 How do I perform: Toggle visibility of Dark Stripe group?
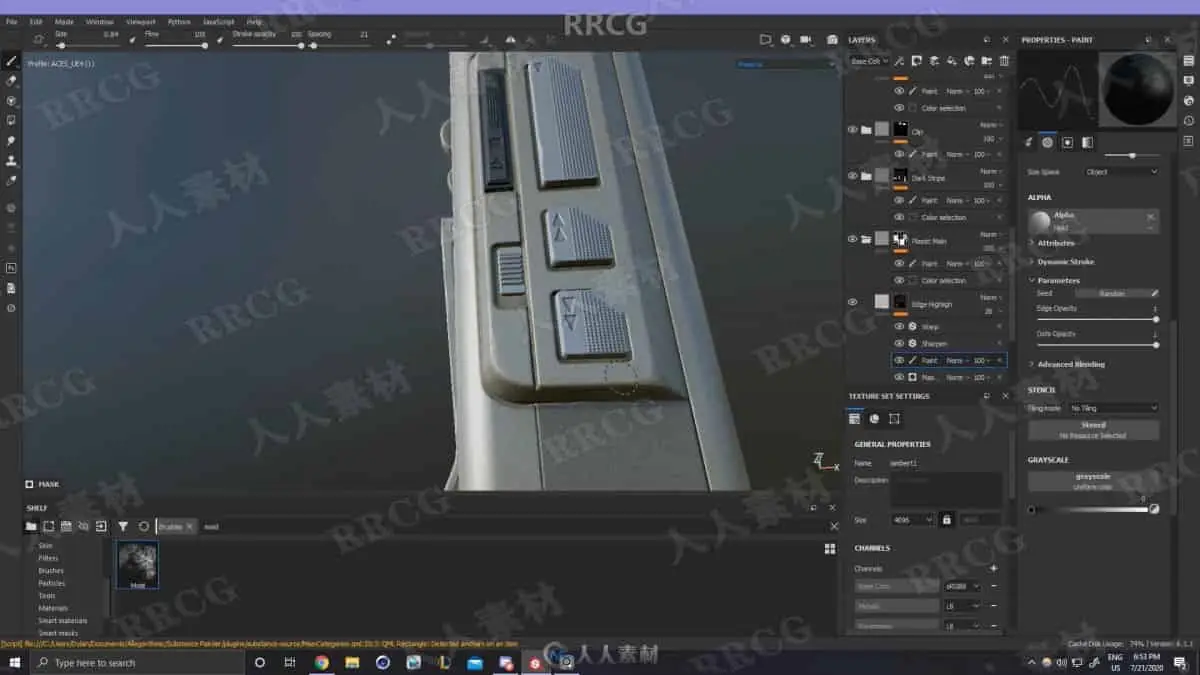852,175
